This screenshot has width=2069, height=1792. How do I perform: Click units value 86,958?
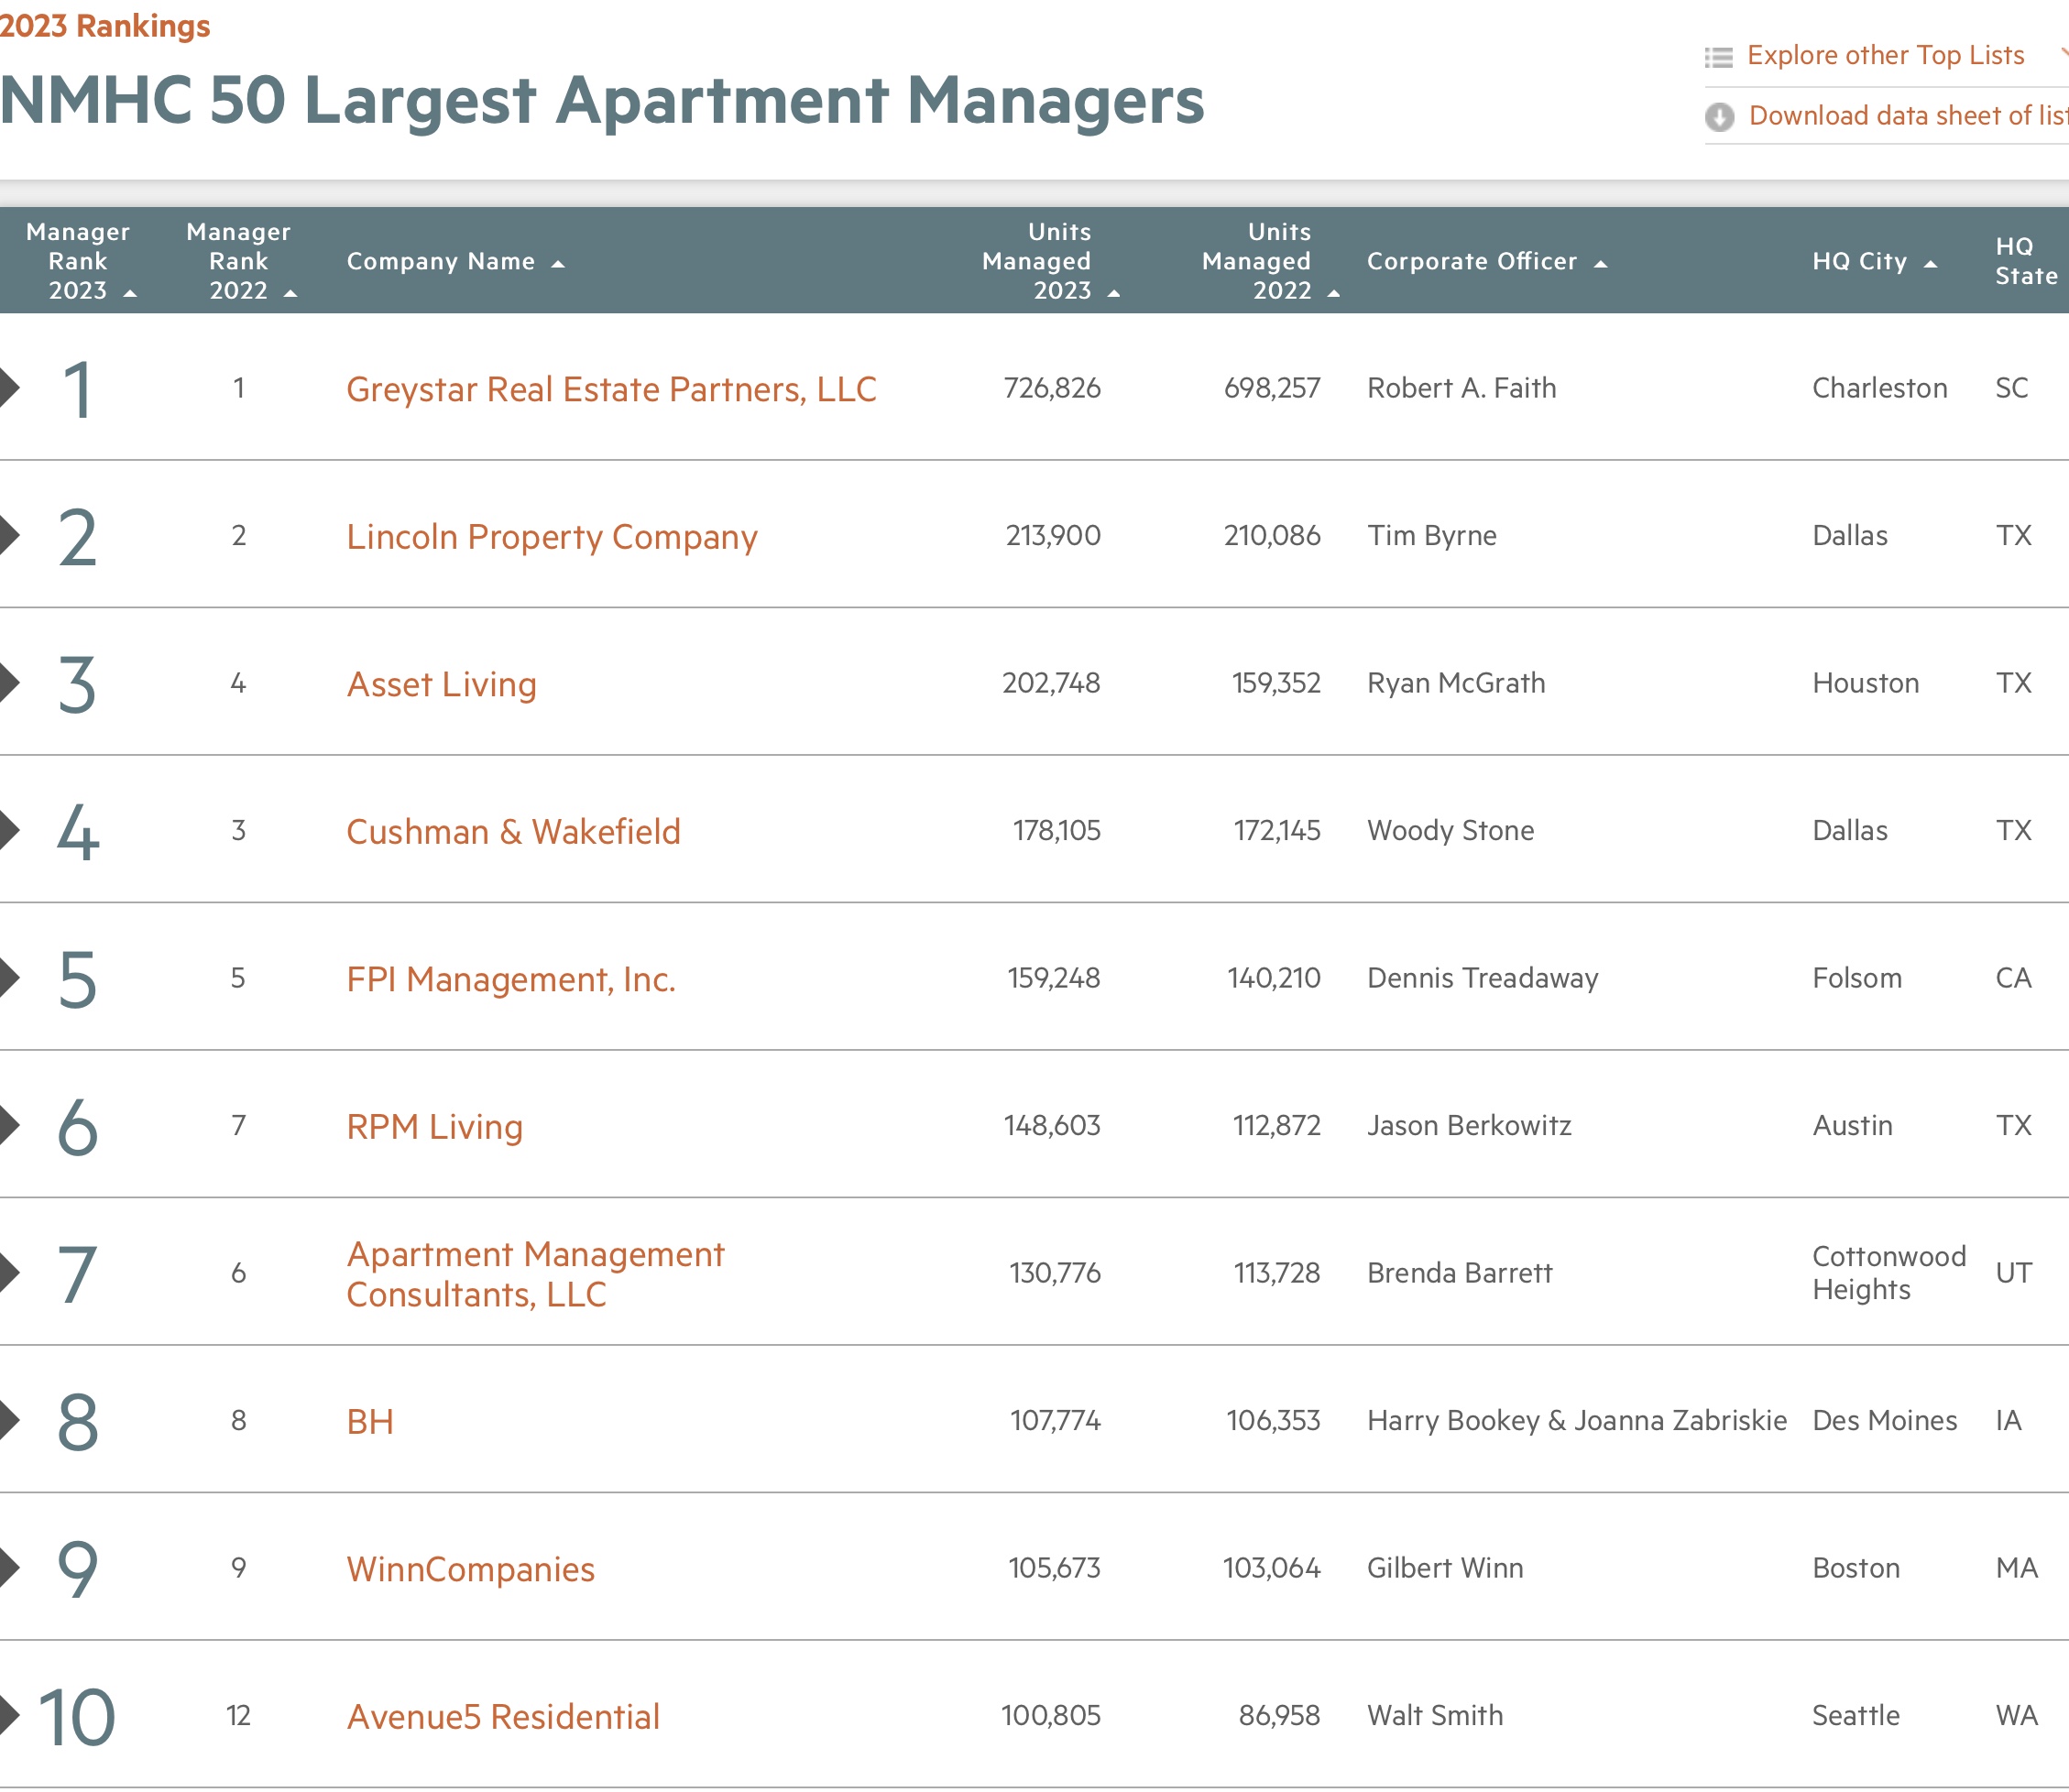tap(1279, 1716)
